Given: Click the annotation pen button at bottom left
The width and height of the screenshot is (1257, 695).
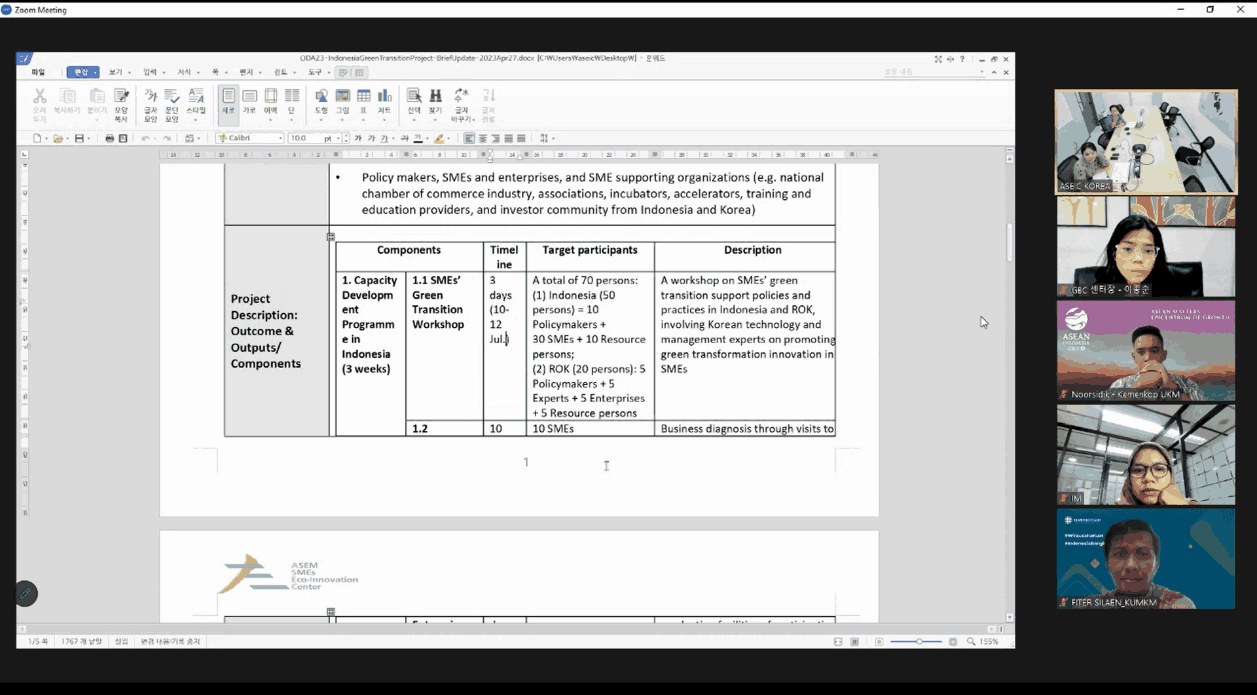Looking at the screenshot, I should 26,594.
